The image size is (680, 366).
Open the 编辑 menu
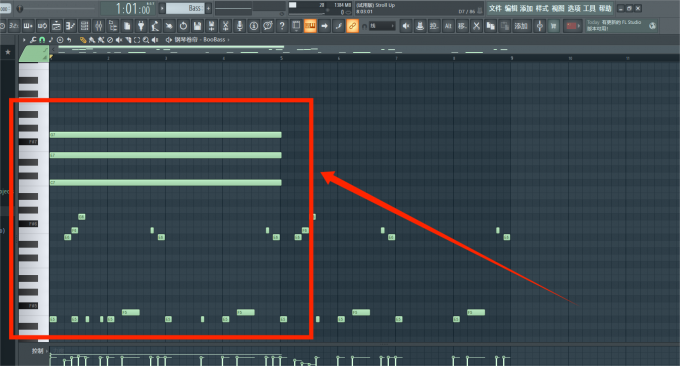(510, 8)
